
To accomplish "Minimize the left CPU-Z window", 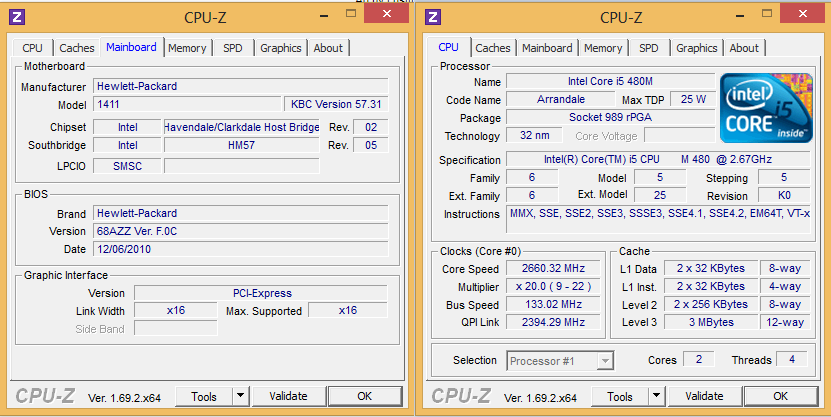I will (324, 15).
